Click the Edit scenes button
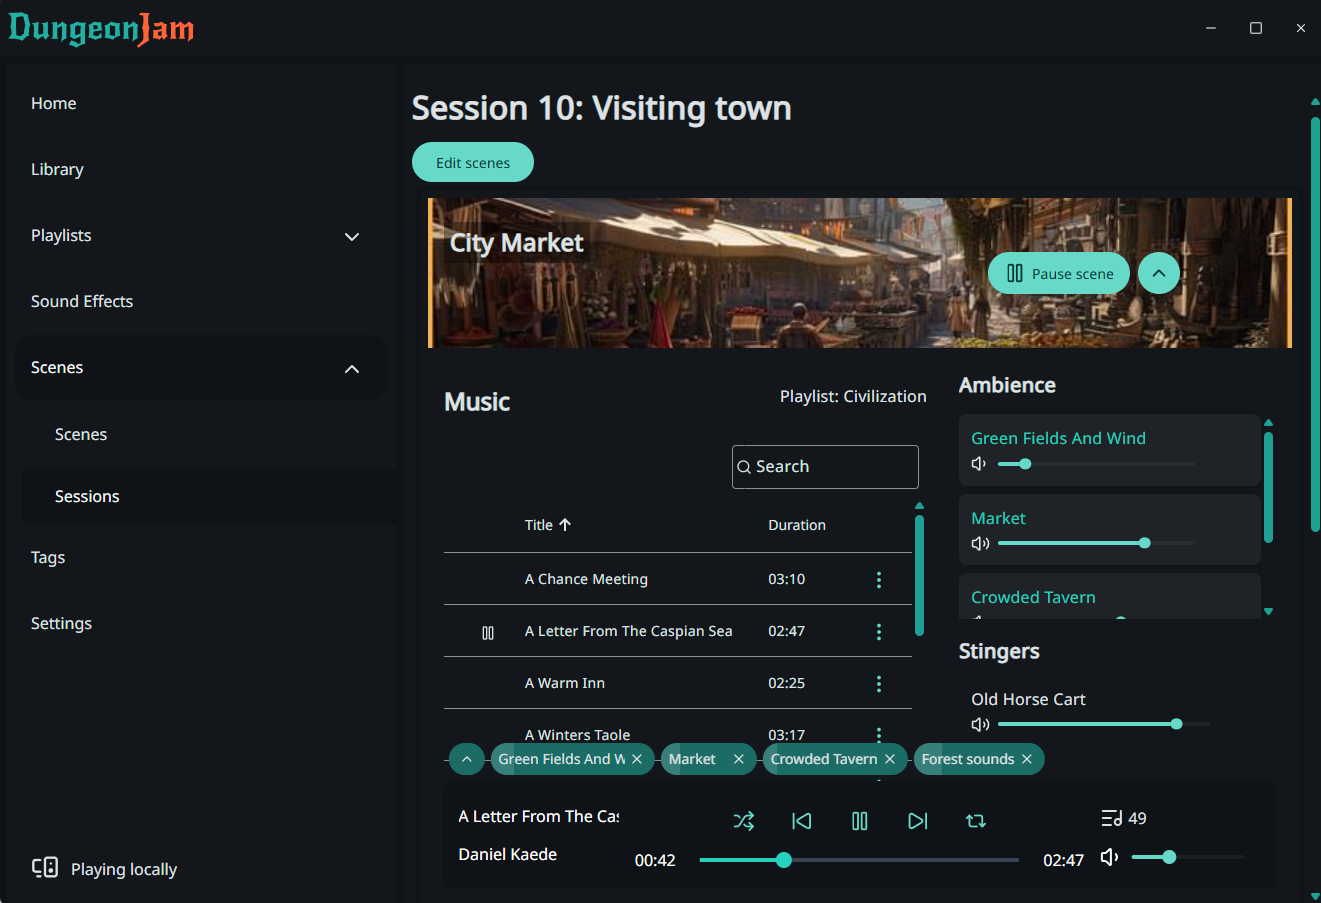The height and width of the screenshot is (903, 1321). pyautogui.click(x=473, y=162)
